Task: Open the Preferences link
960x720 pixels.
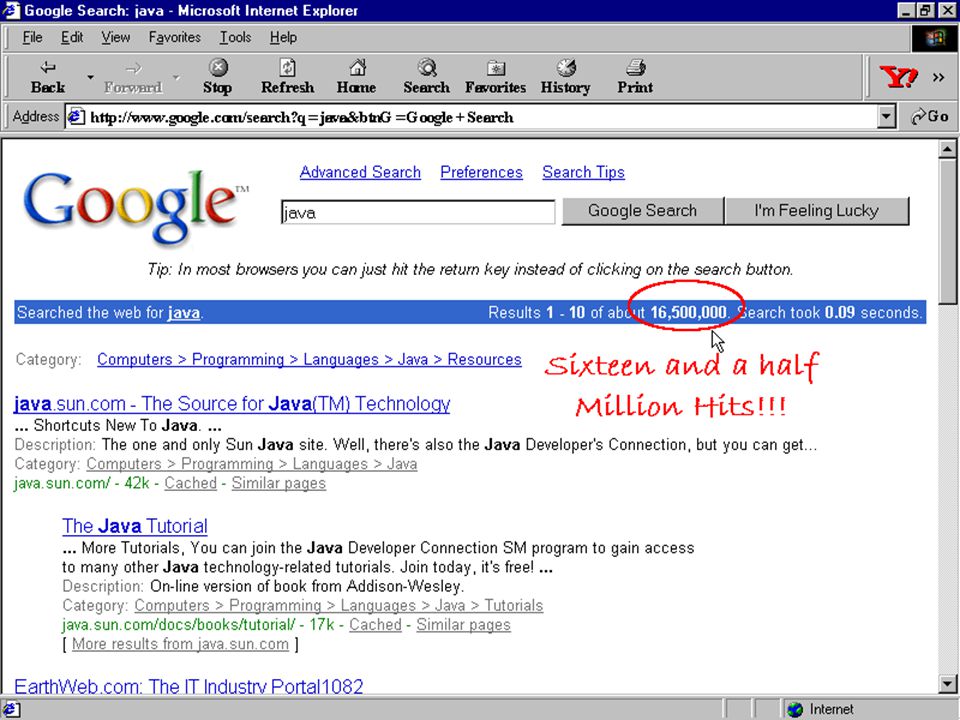Action: click(x=481, y=172)
